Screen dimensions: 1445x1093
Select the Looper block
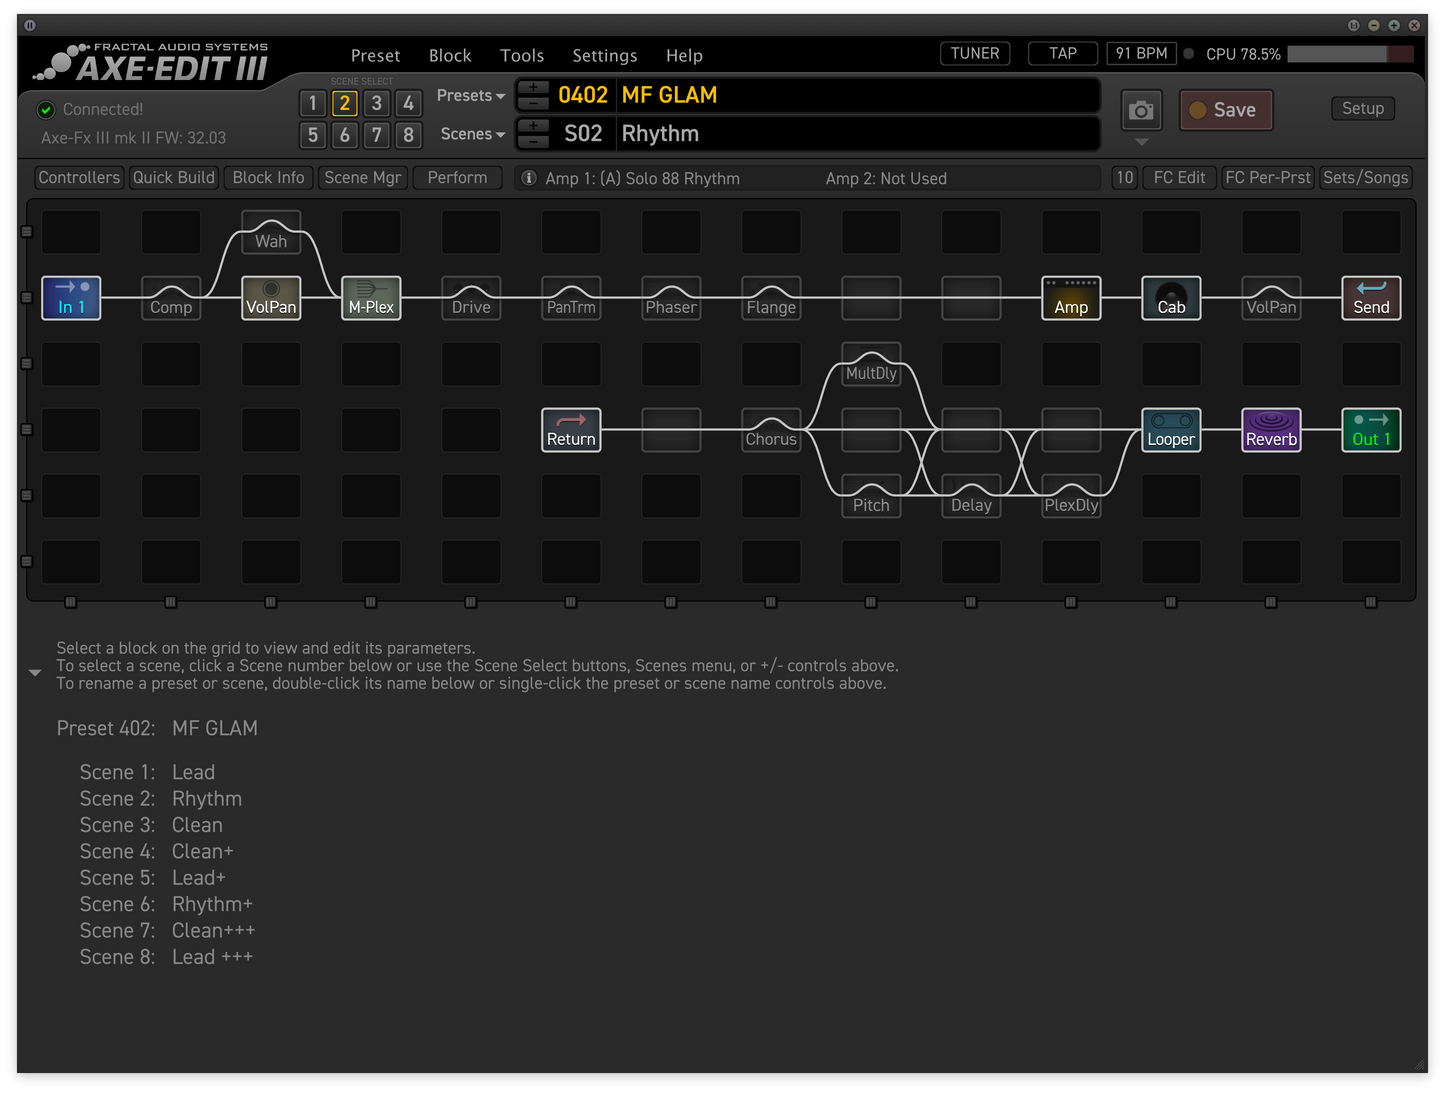[1171, 430]
